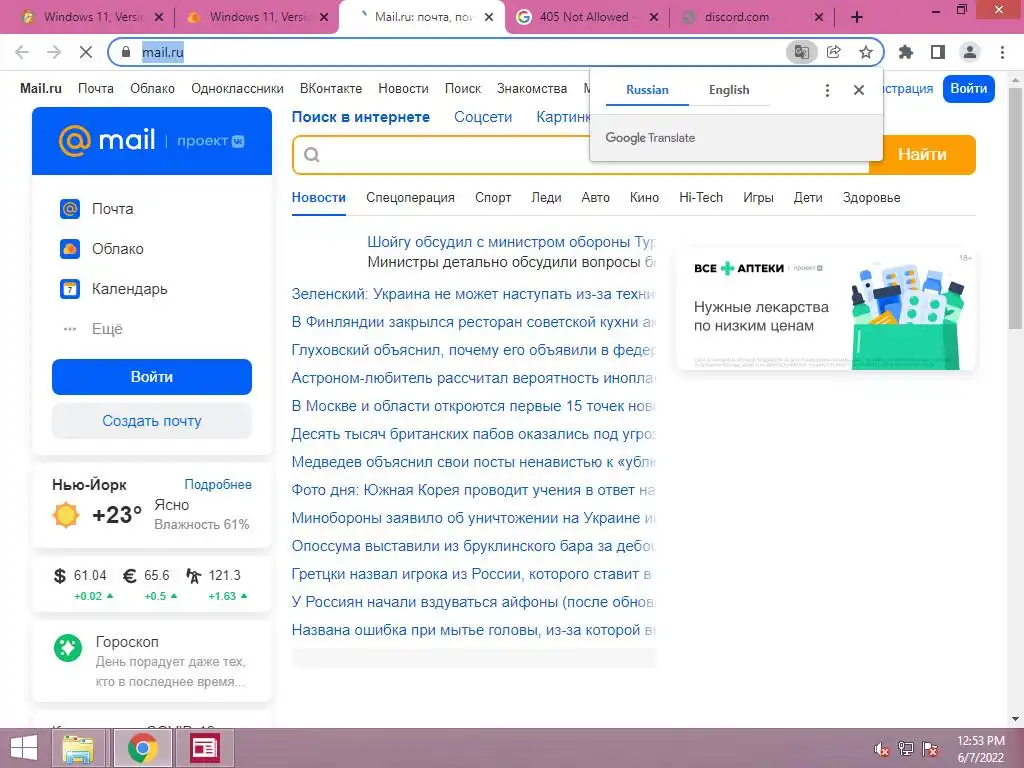Click blue Войти button in sidebar
The height and width of the screenshot is (768, 1024).
coord(152,377)
